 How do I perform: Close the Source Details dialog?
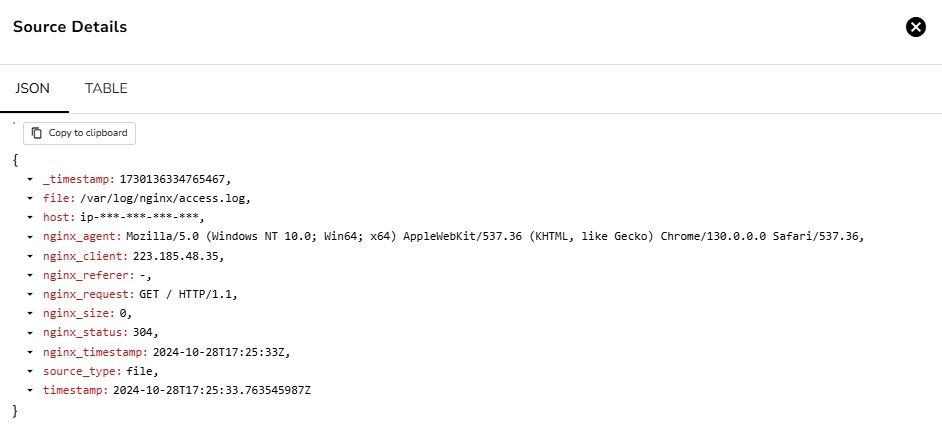[915, 27]
